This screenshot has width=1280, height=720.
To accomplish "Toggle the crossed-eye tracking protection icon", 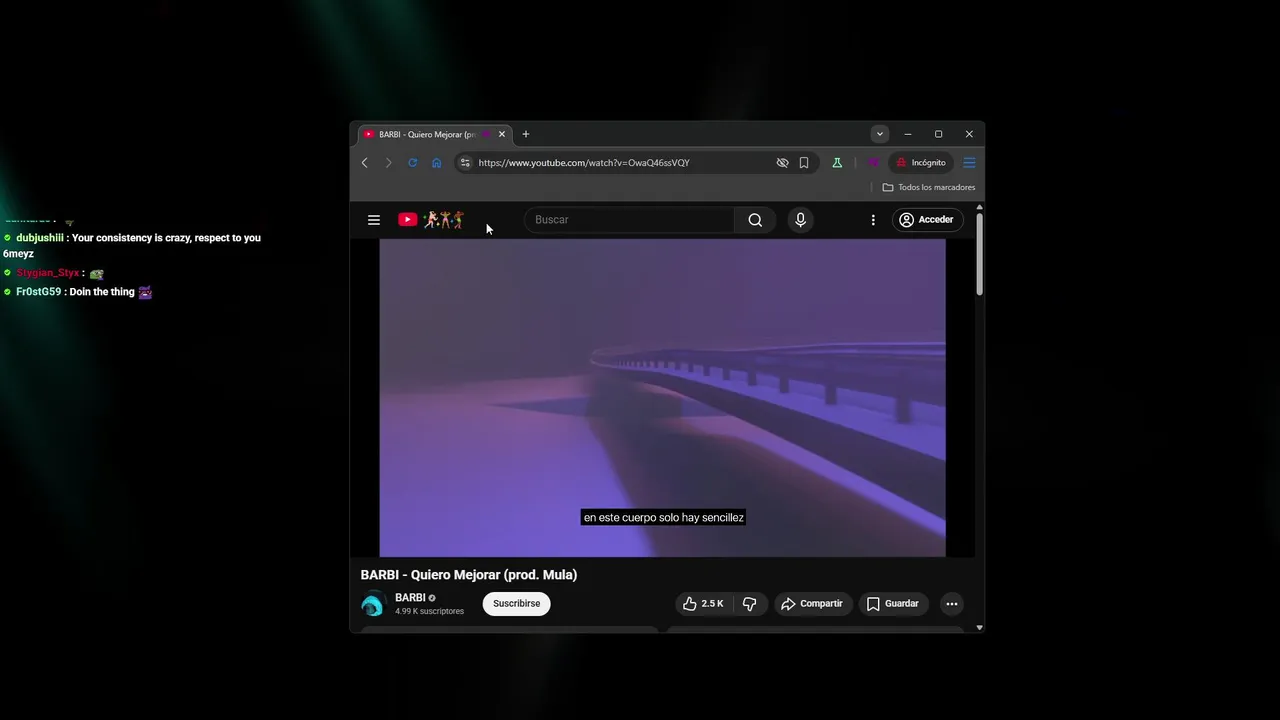I will (x=783, y=163).
